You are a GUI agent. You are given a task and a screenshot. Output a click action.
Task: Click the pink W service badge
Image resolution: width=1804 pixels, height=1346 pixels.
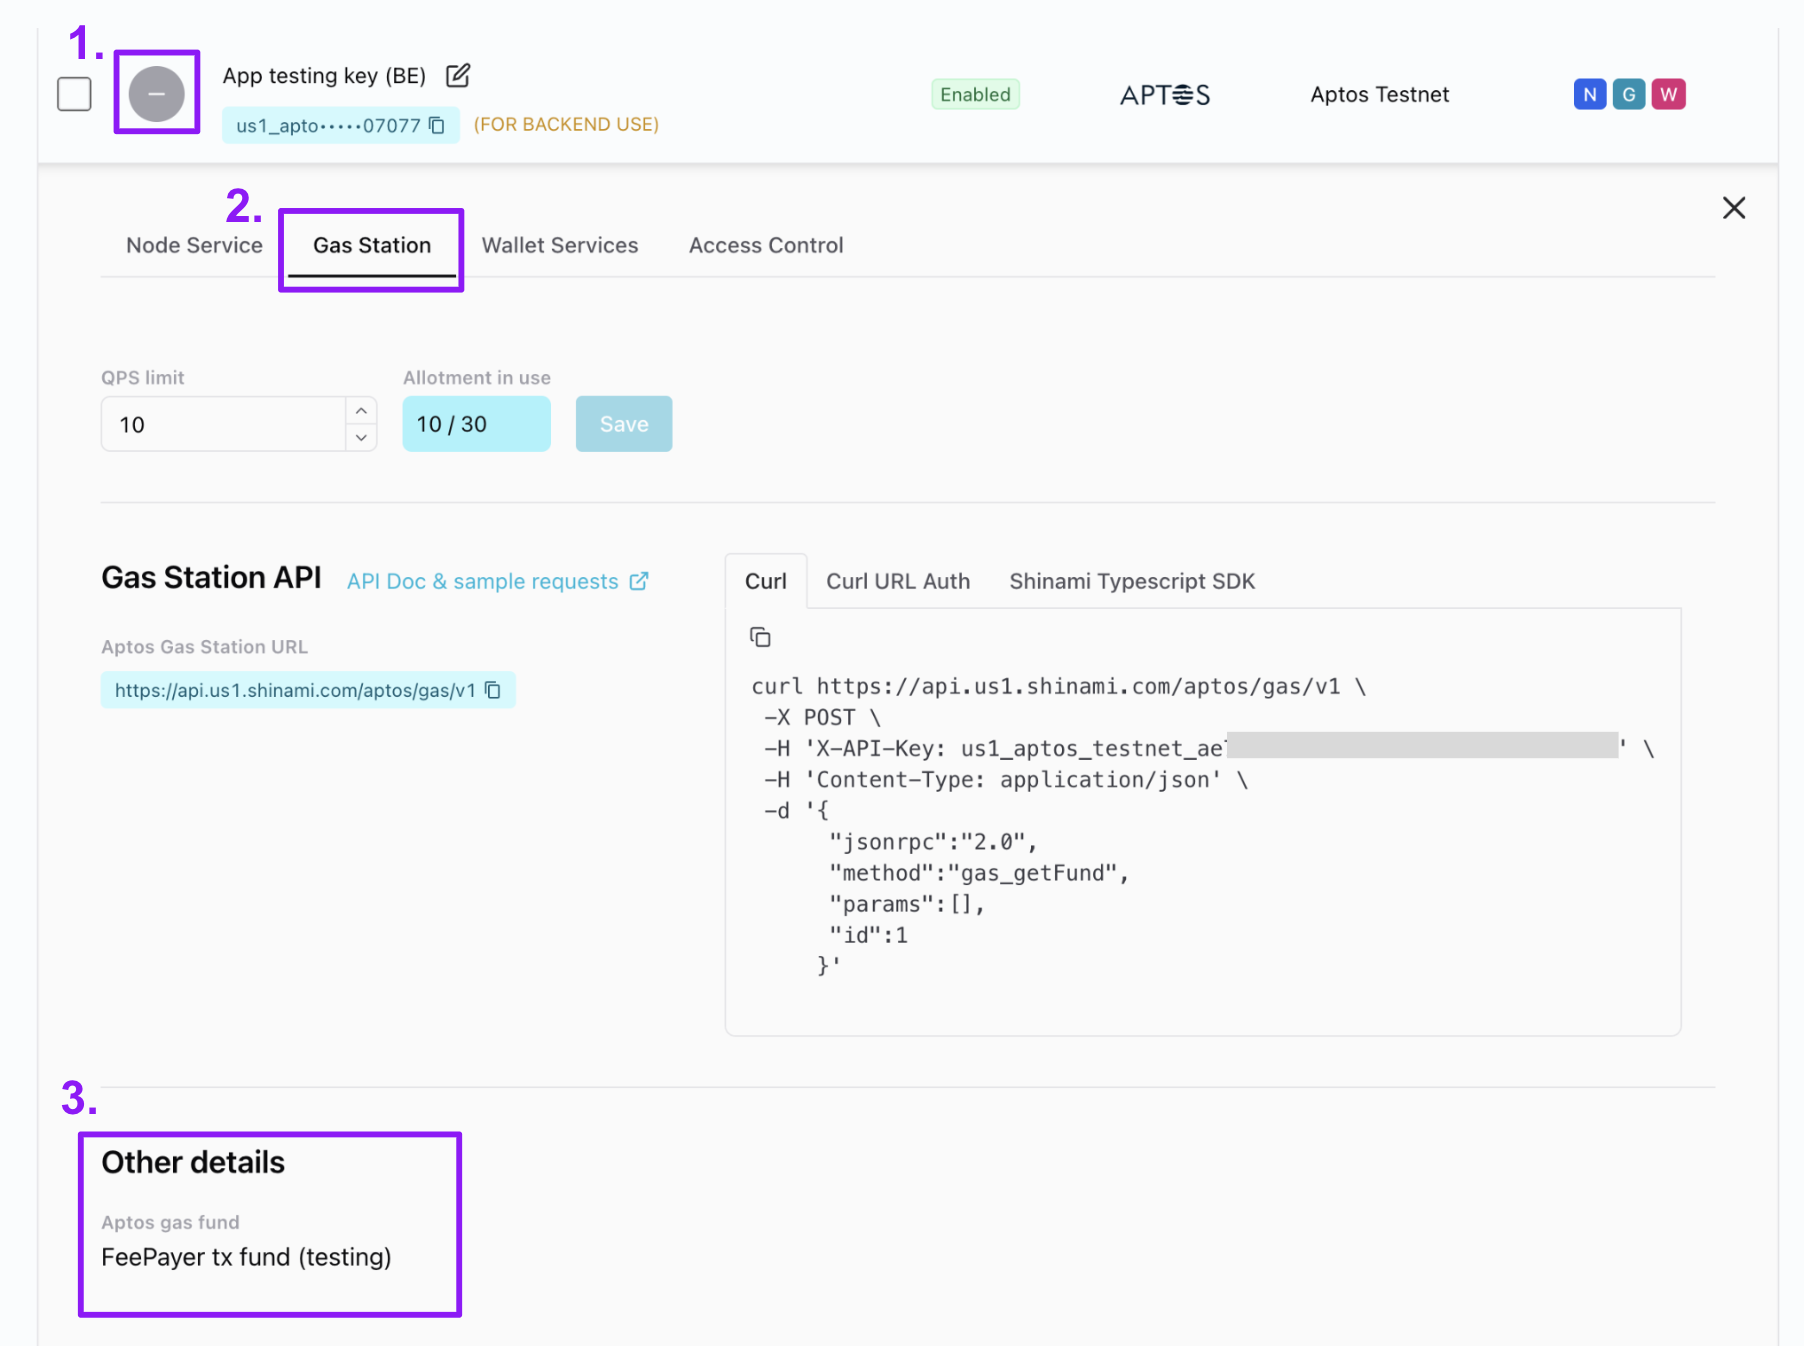tap(1668, 94)
